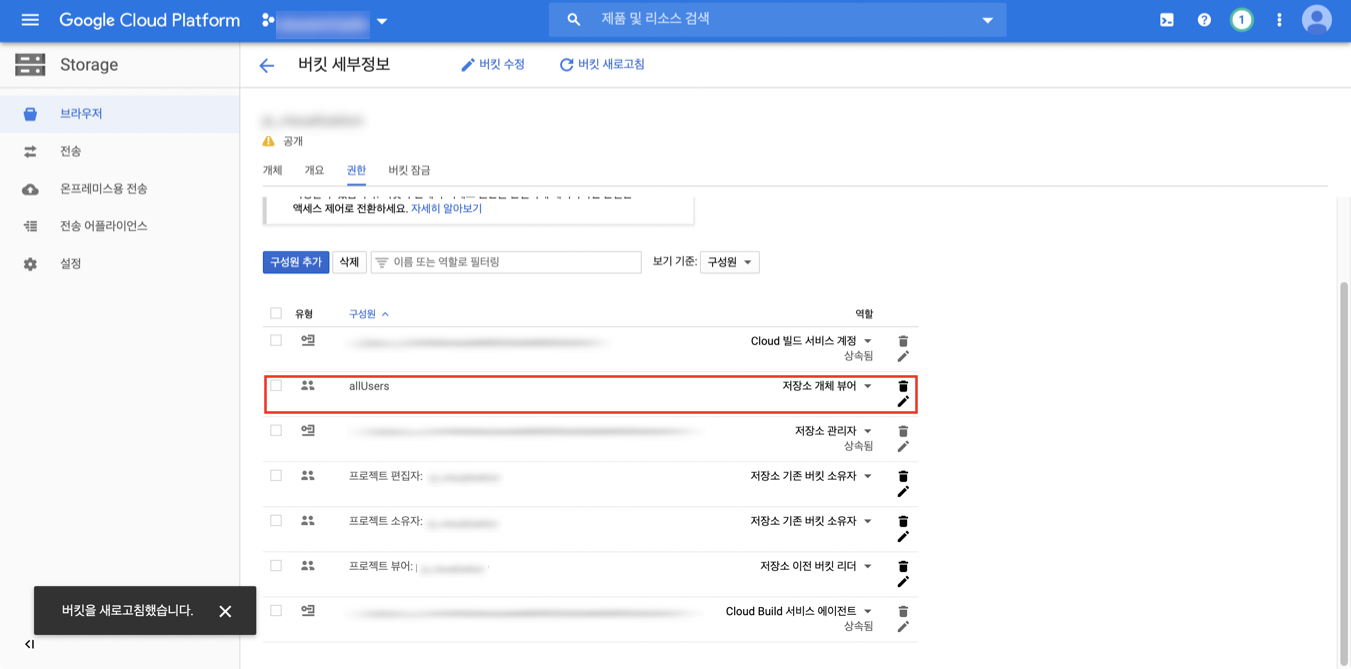Sort by the 구성원 column header
This screenshot has width=1351, height=669.
(368, 314)
